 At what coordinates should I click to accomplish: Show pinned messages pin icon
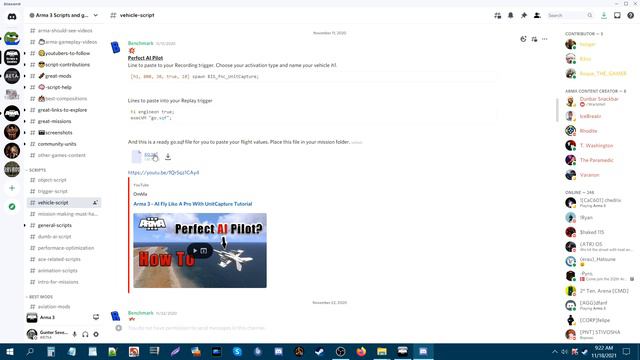coord(524,16)
